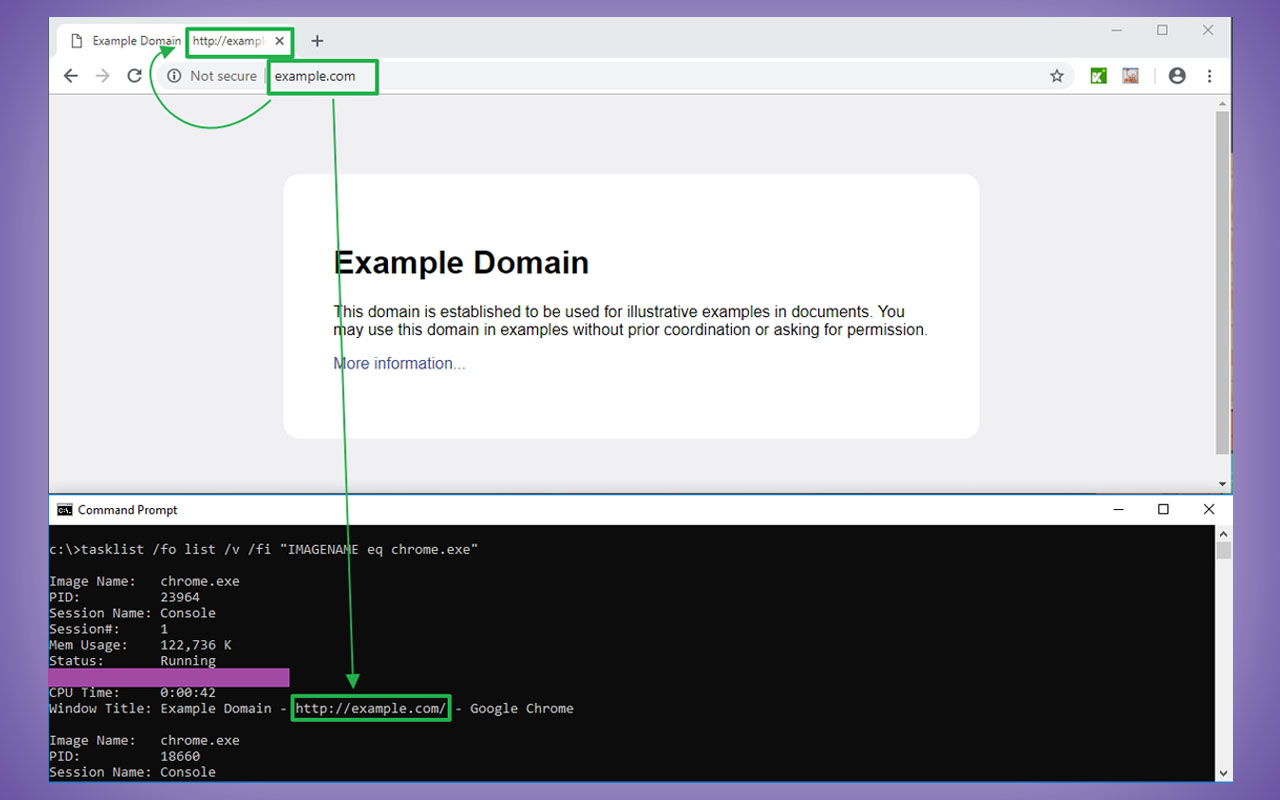Open the More information link
1280x800 pixels.
coord(399,363)
